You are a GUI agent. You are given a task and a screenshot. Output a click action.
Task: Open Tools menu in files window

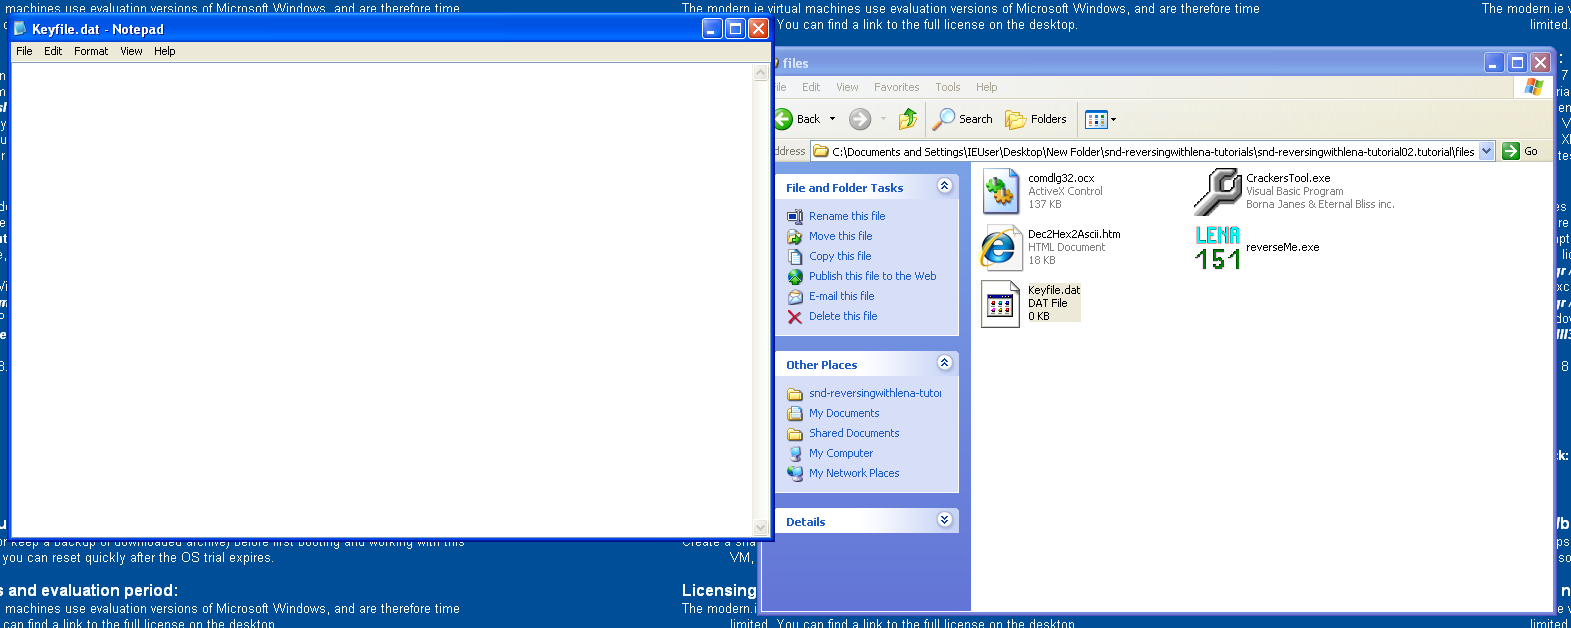(x=948, y=87)
